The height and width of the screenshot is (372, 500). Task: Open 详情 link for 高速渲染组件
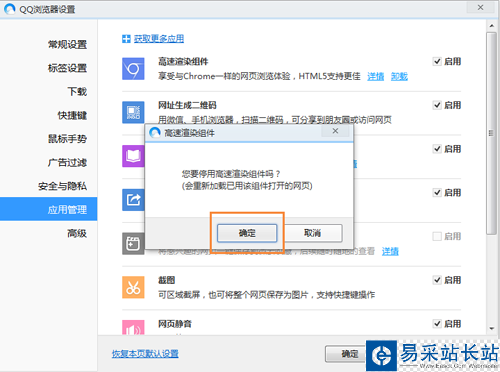coord(376,76)
